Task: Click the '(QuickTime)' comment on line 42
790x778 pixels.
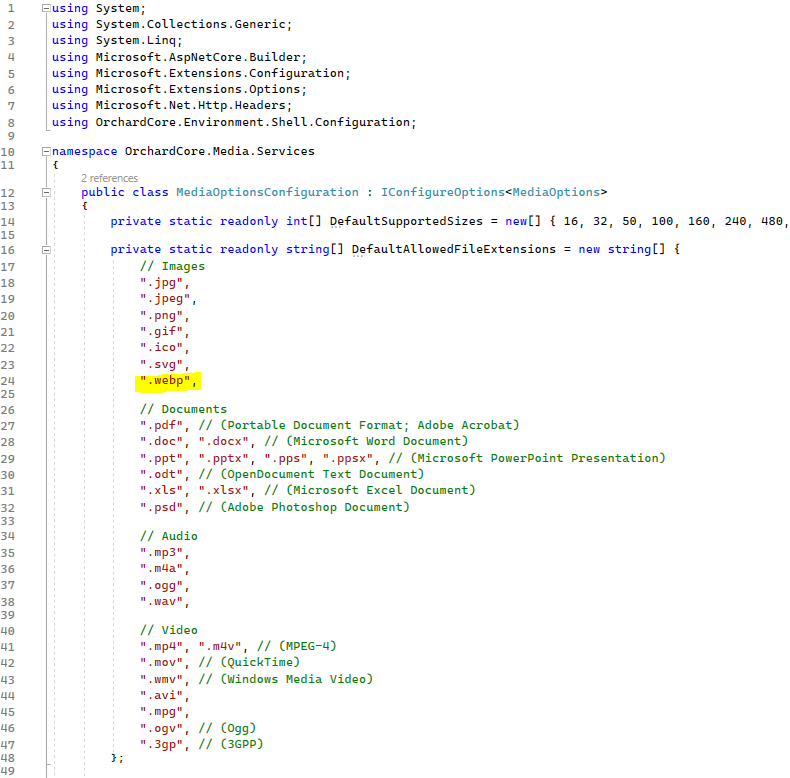Action: (260, 662)
